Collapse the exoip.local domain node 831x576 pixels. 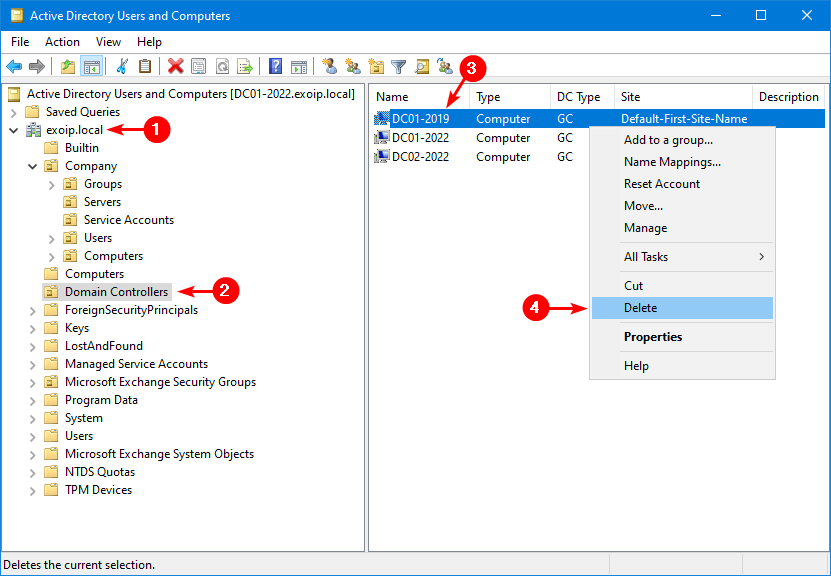(14, 130)
